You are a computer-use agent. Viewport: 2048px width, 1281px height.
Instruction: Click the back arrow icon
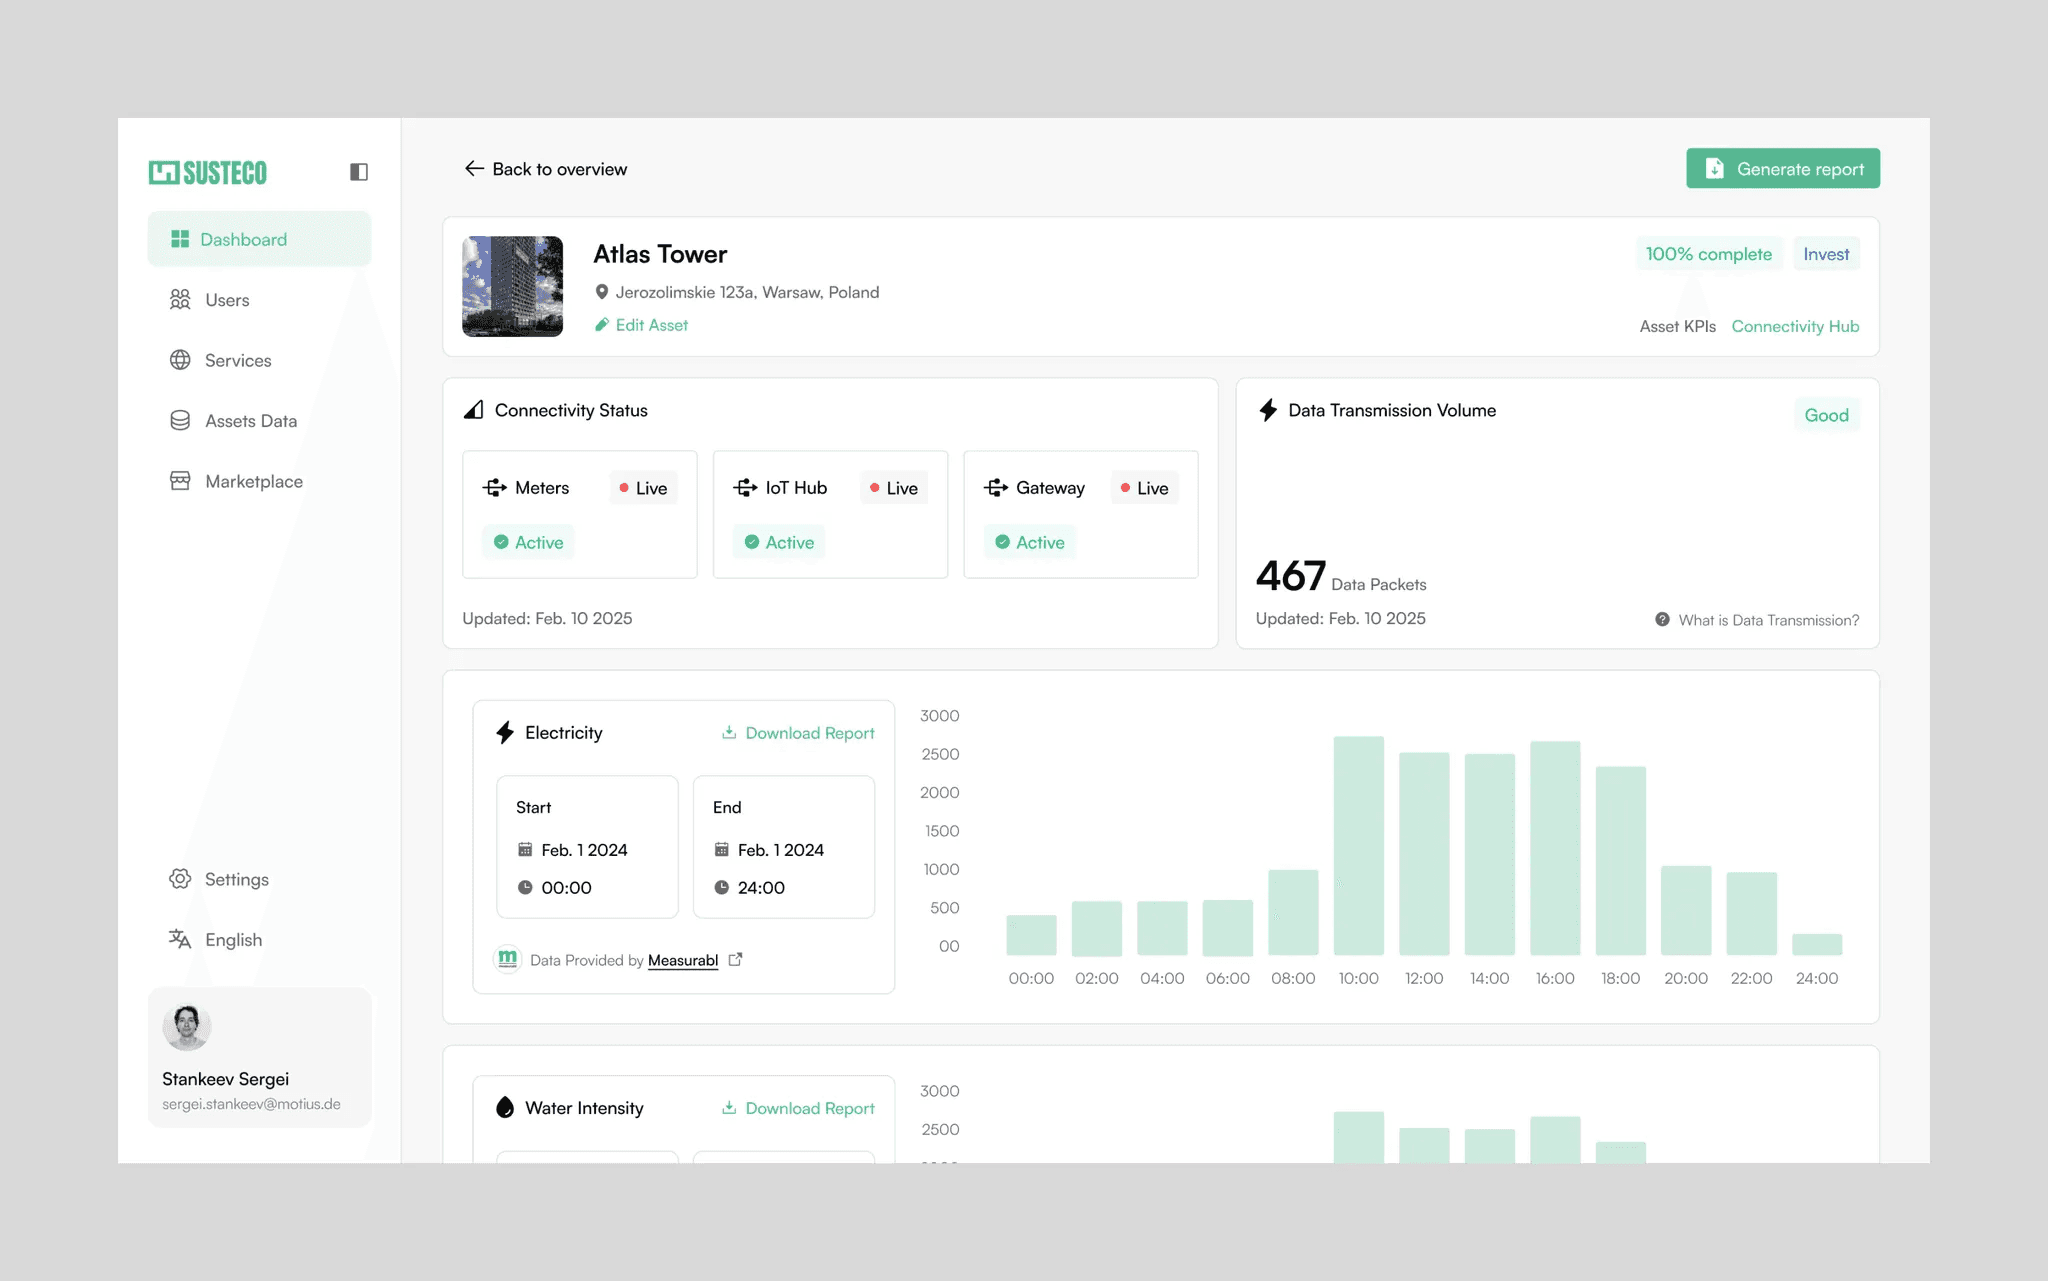pyautogui.click(x=474, y=169)
